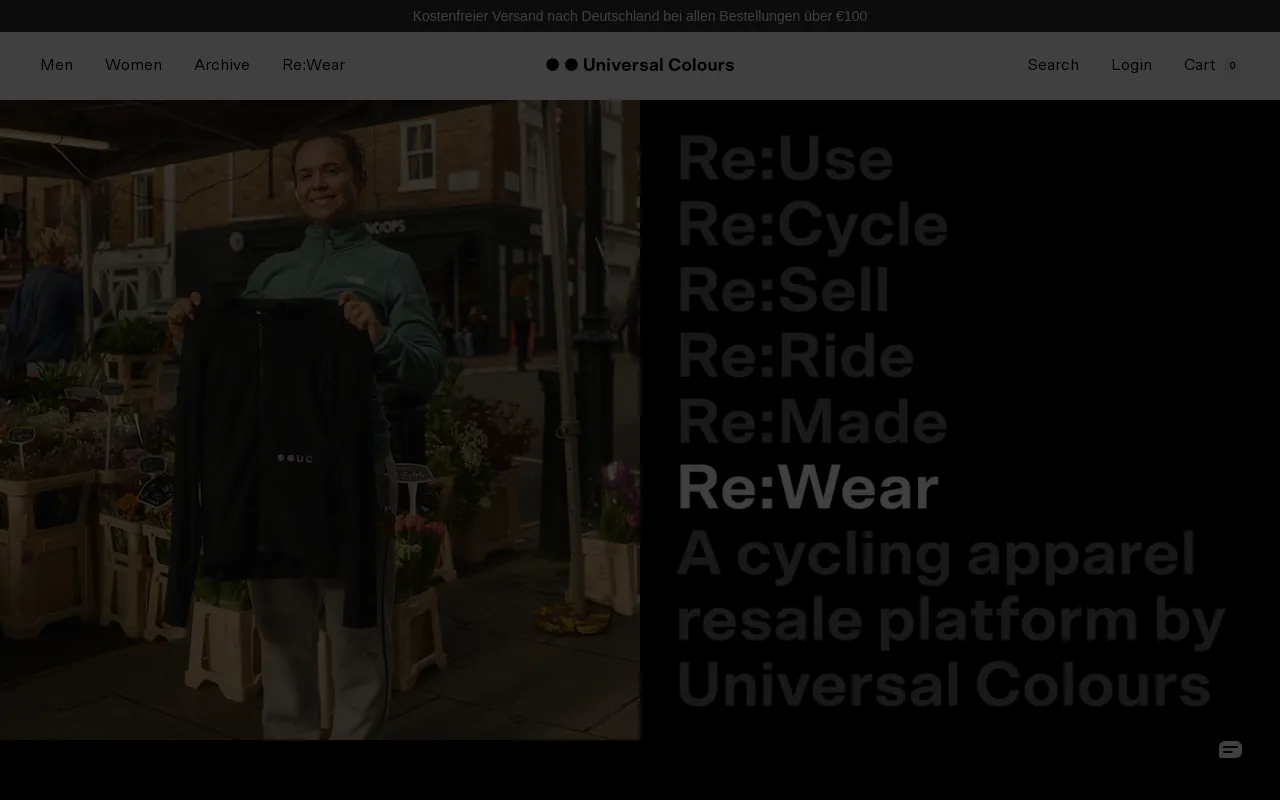Open the Re:Wear page
The width and height of the screenshot is (1280, 800).
tap(313, 65)
